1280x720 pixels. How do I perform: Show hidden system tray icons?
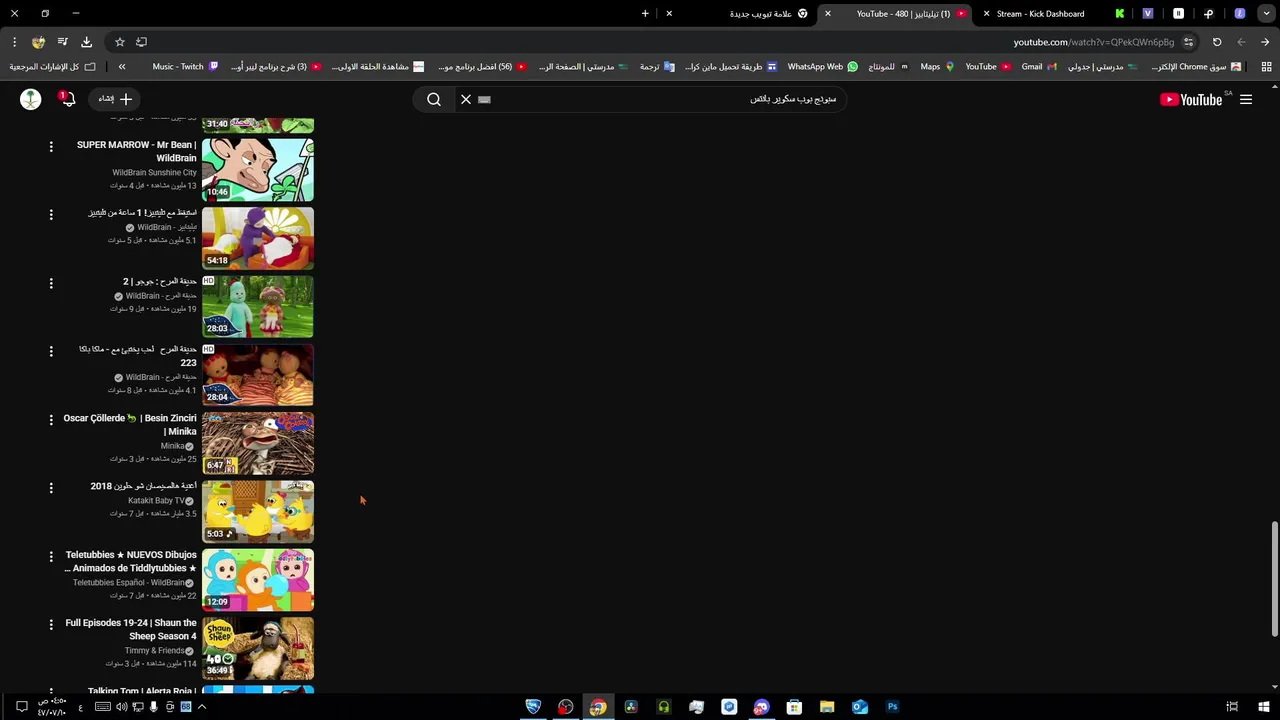pyautogui.click(x=202, y=707)
